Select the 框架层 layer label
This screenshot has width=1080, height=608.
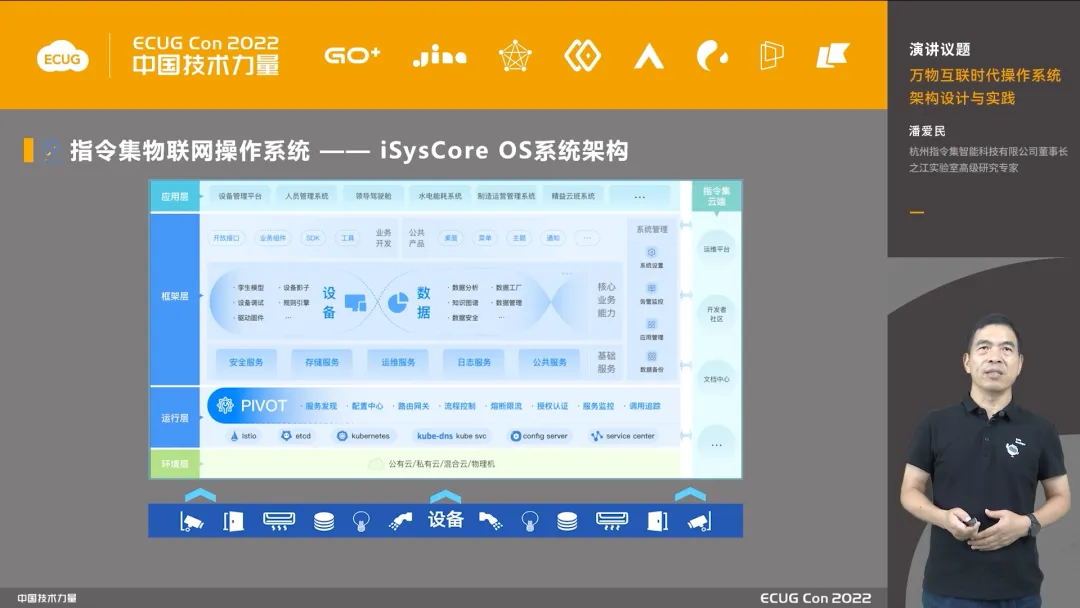[175, 297]
